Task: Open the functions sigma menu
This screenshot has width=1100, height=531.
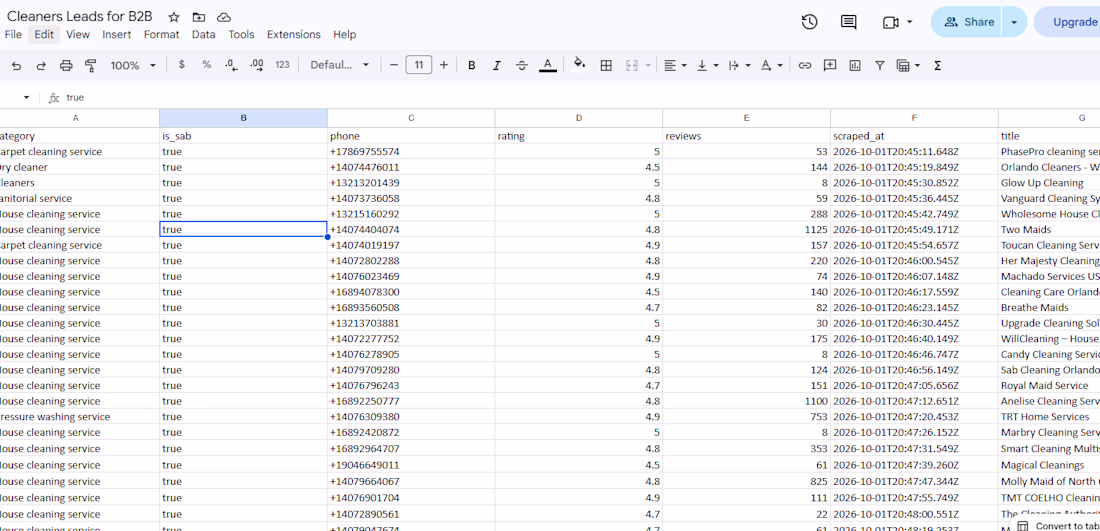Action: 937,65
